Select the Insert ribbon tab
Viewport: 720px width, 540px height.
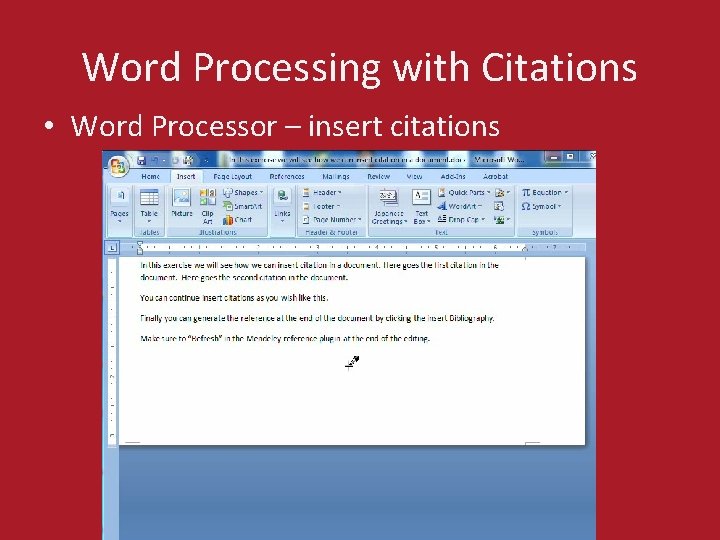tap(186, 176)
